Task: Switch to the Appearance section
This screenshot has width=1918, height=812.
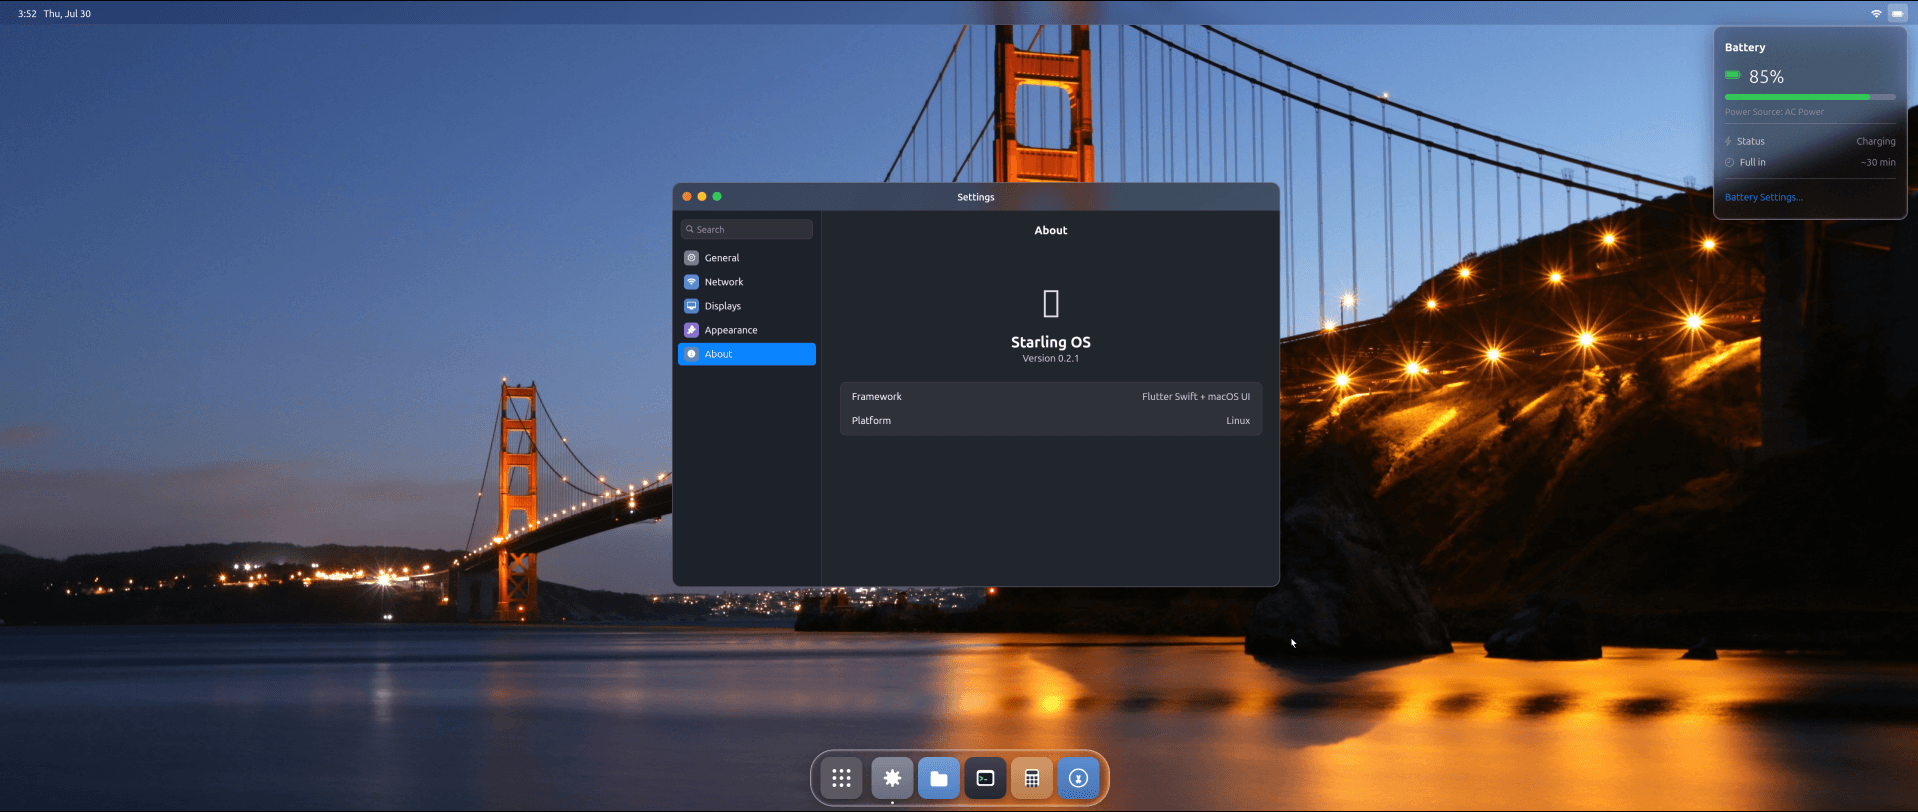Action: [x=747, y=330]
